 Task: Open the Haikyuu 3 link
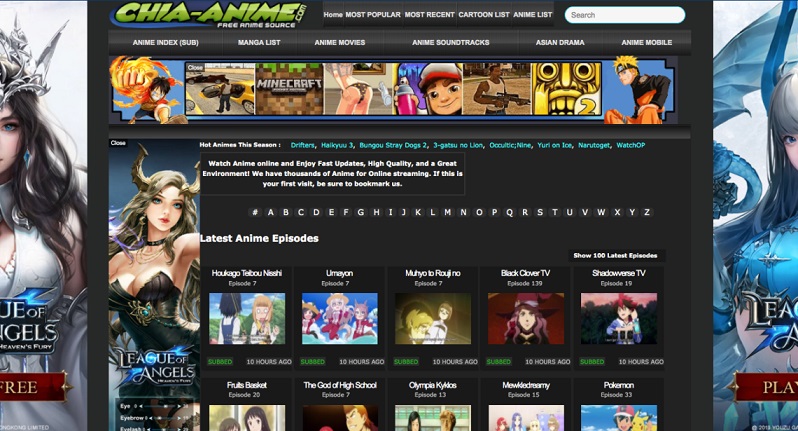point(336,145)
